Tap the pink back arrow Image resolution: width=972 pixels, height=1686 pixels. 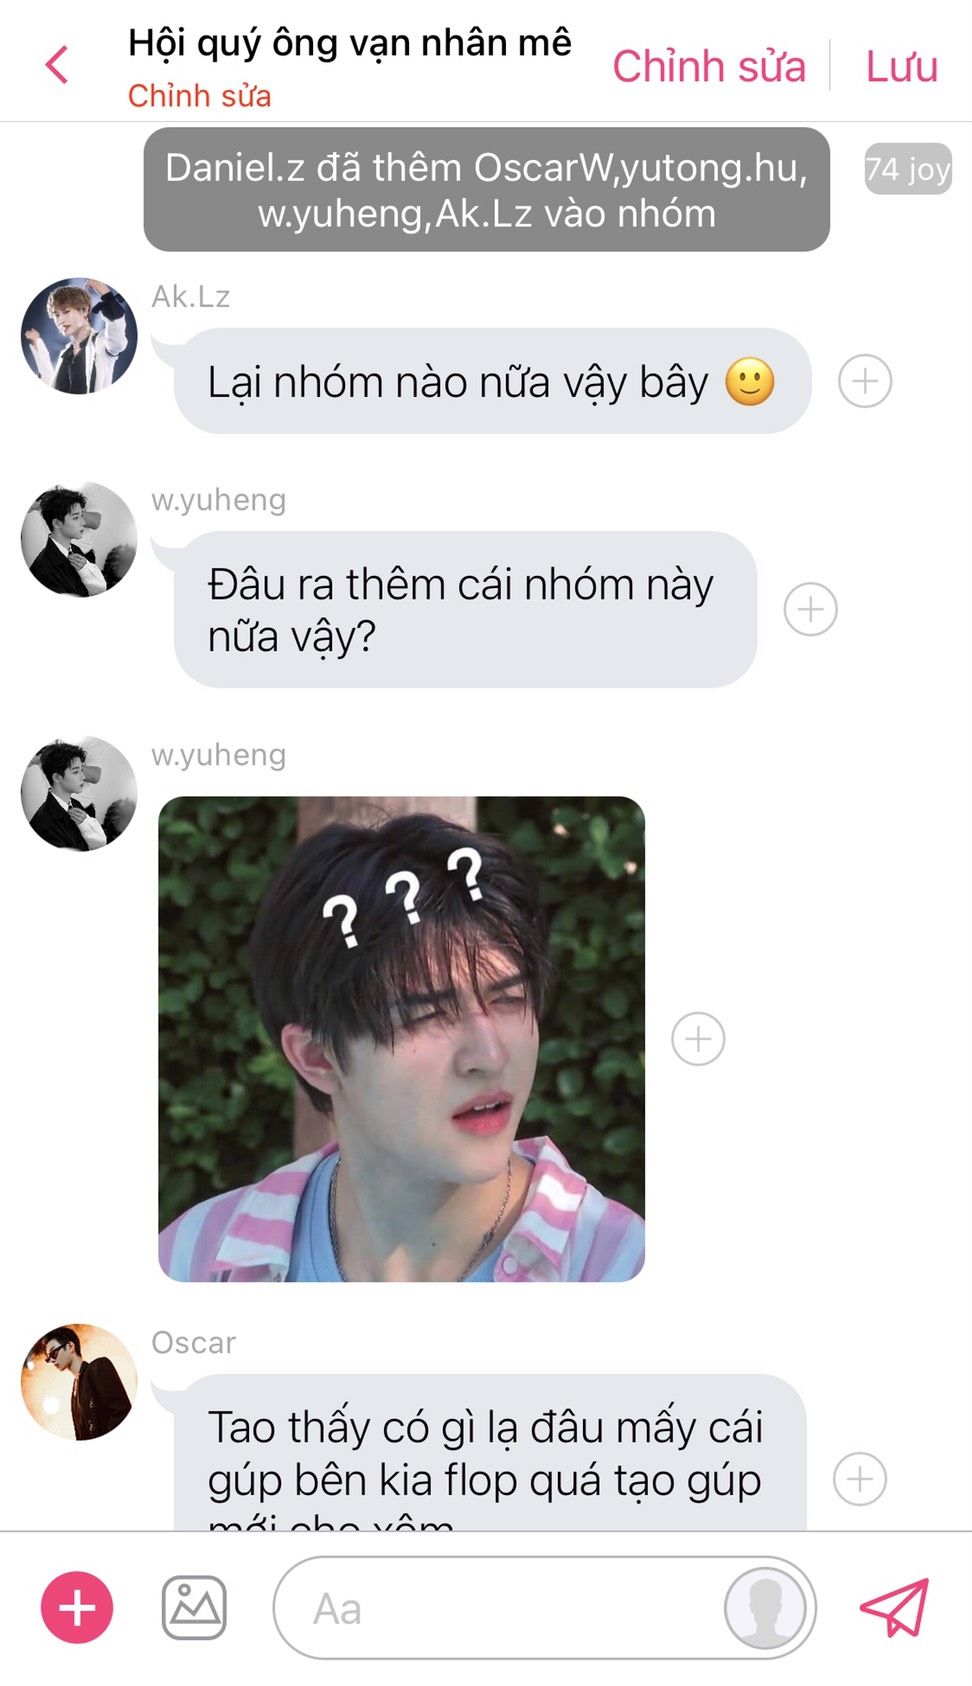(57, 66)
